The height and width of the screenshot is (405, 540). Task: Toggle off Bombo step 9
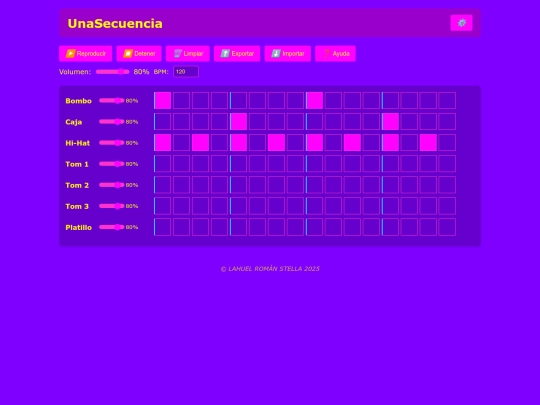[x=314, y=101]
